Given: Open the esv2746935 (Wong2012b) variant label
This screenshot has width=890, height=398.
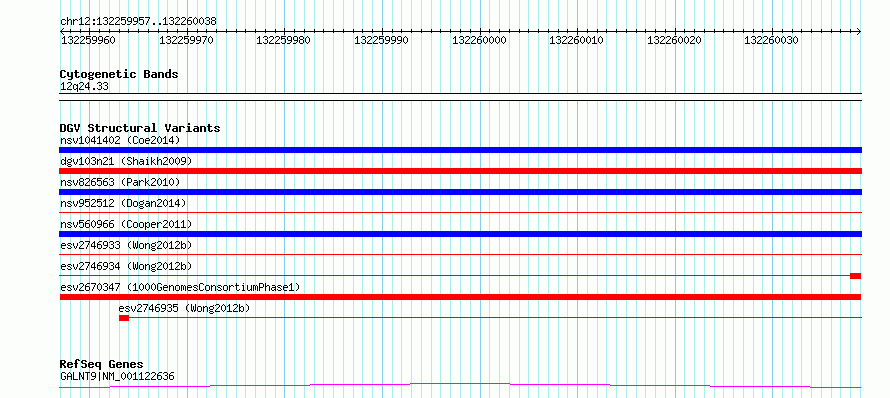Looking at the screenshot, I should point(184,308).
